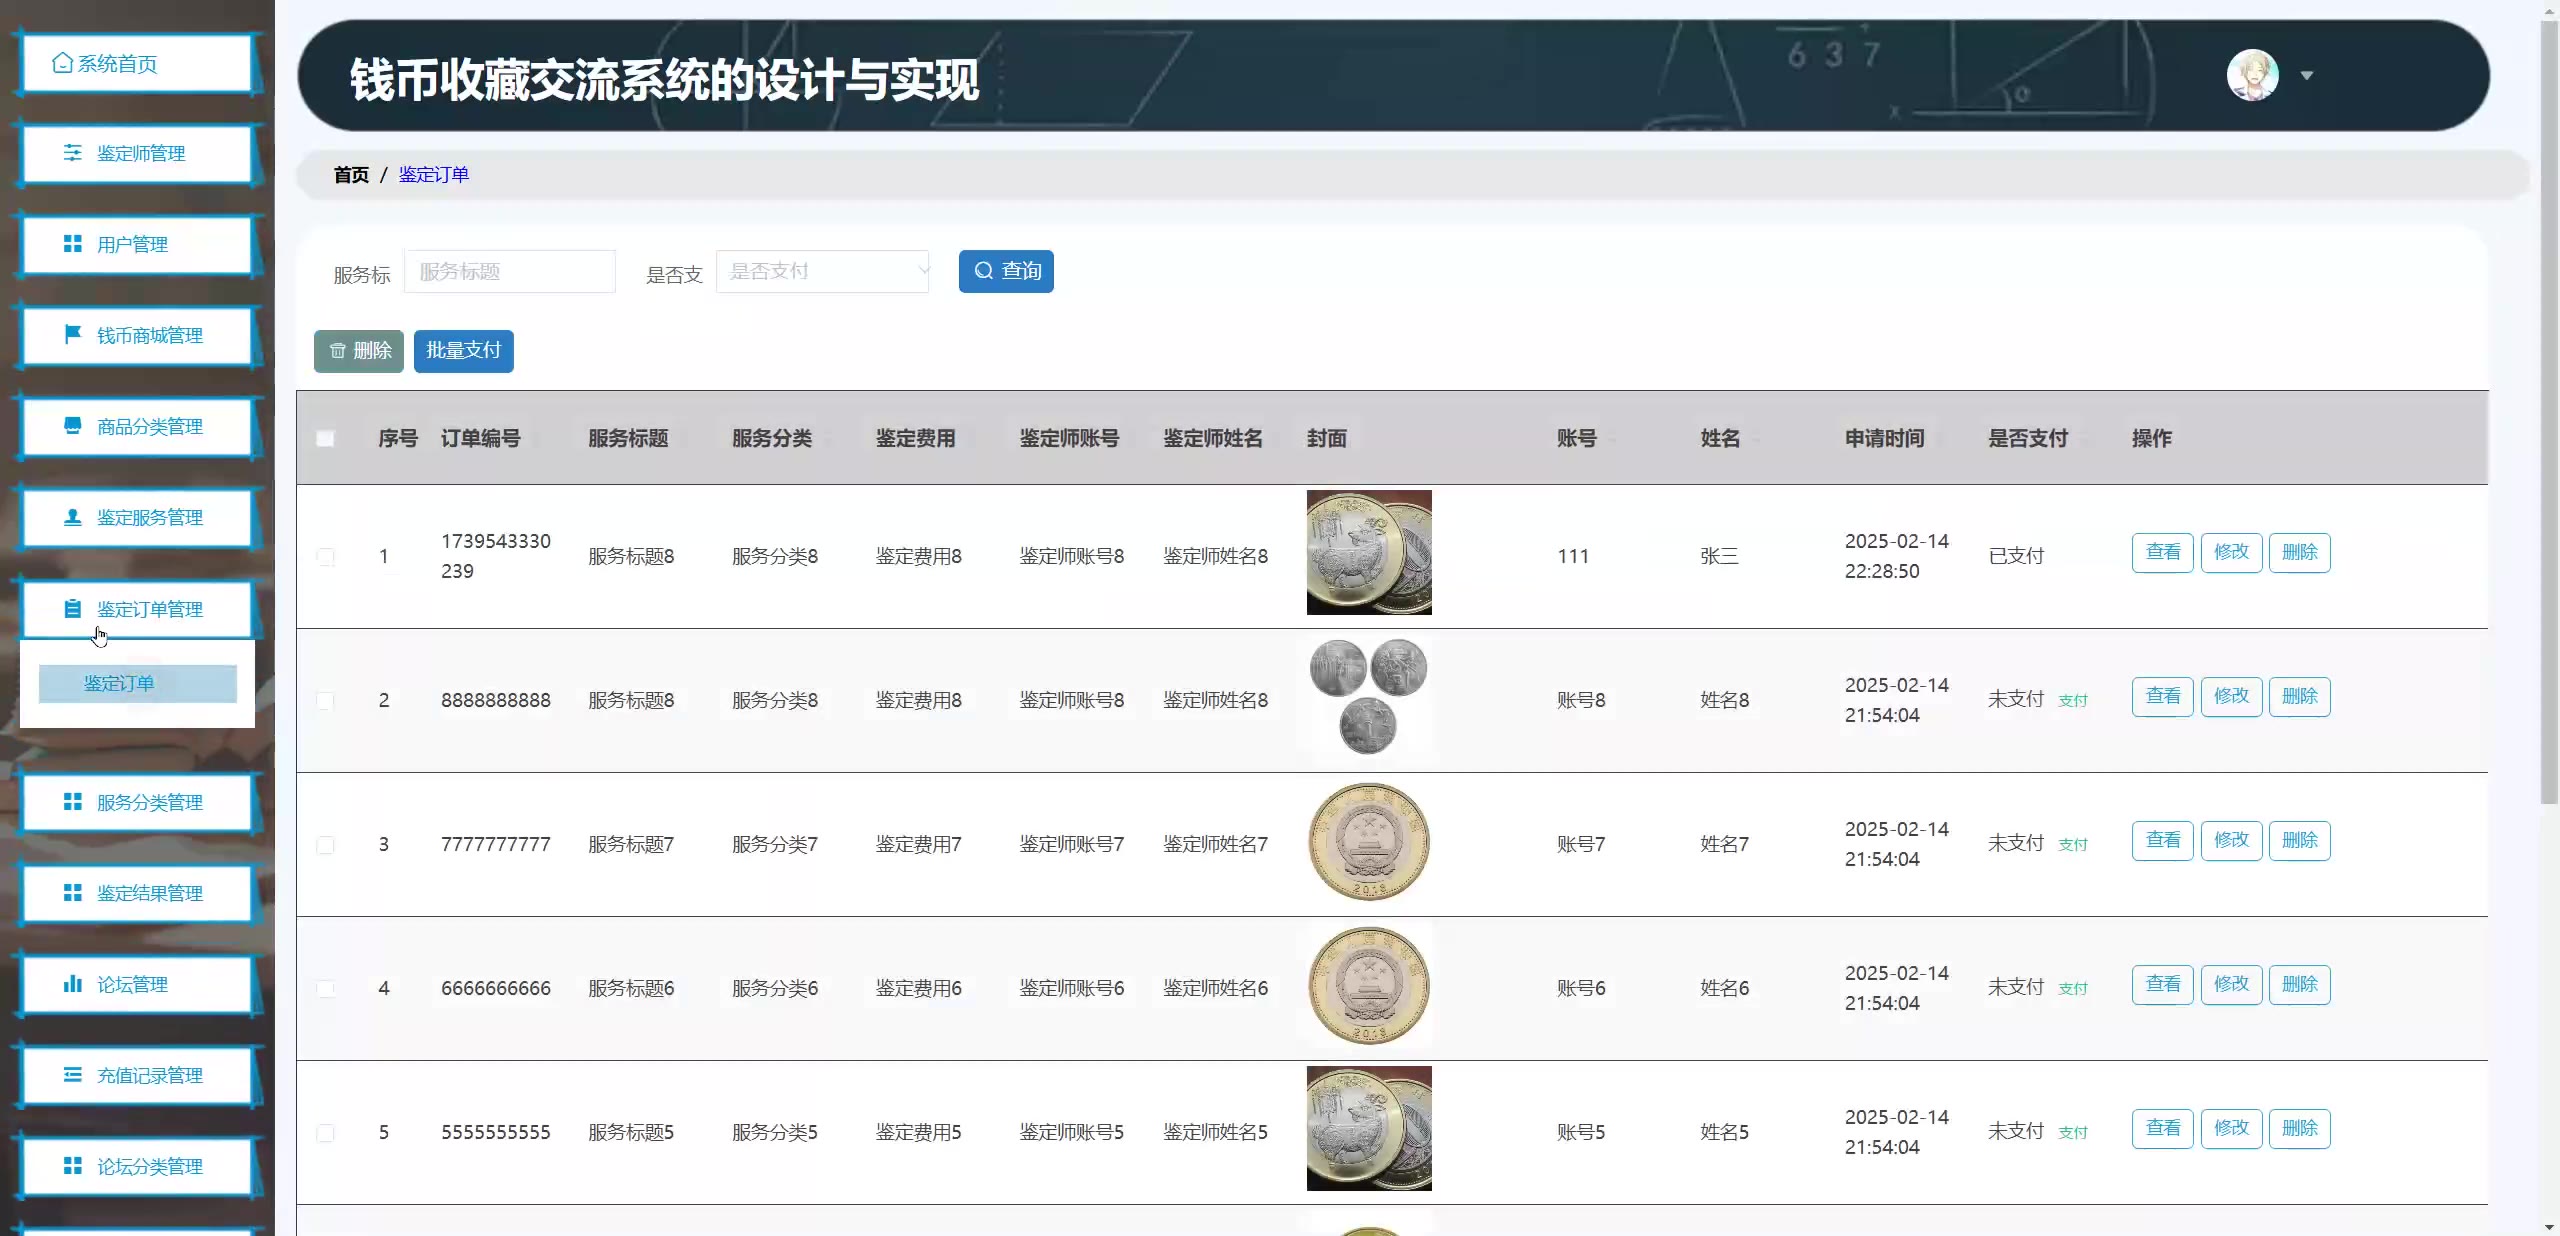Image resolution: width=2560 pixels, height=1236 pixels.
Task: Click the flag icon beside 钱币商城管理
Action: tap(73, 335)
